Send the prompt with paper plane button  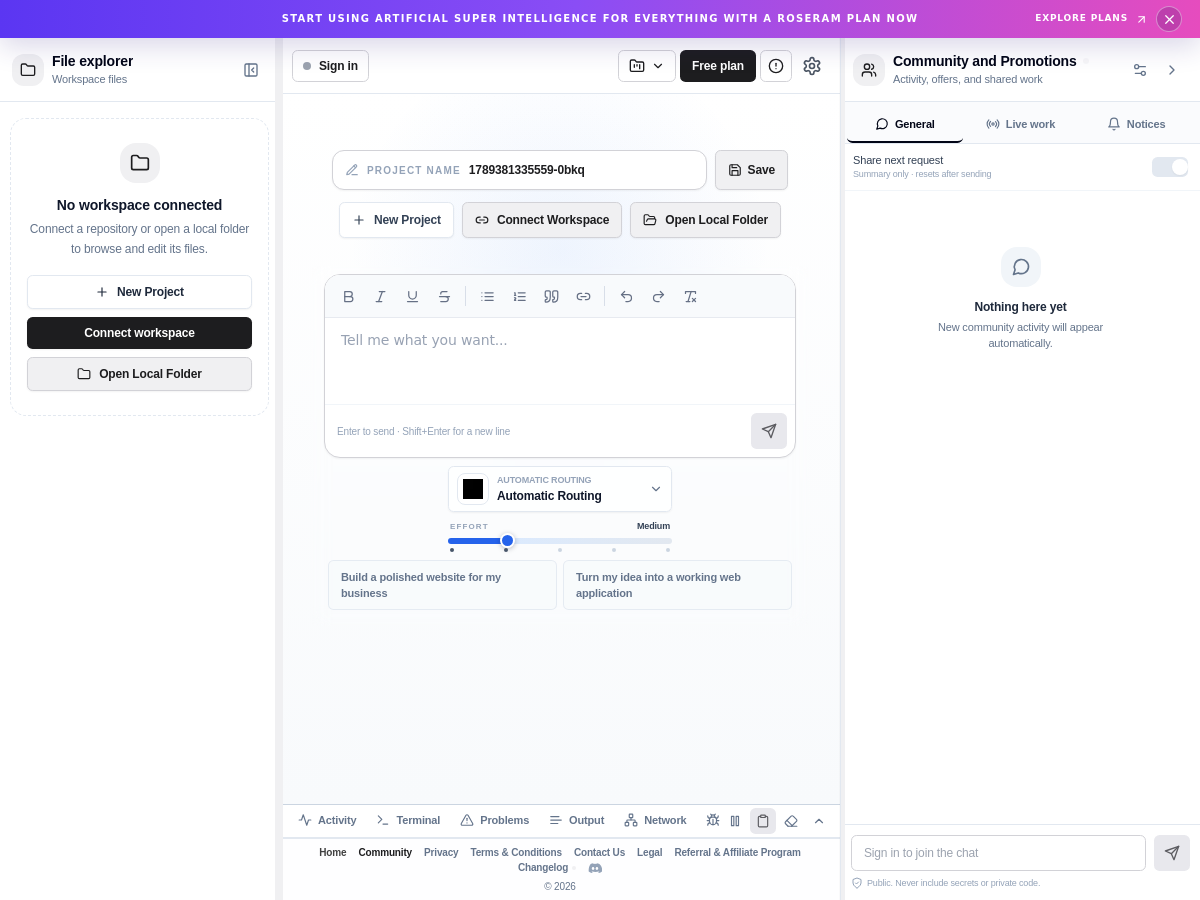(769, 431)
